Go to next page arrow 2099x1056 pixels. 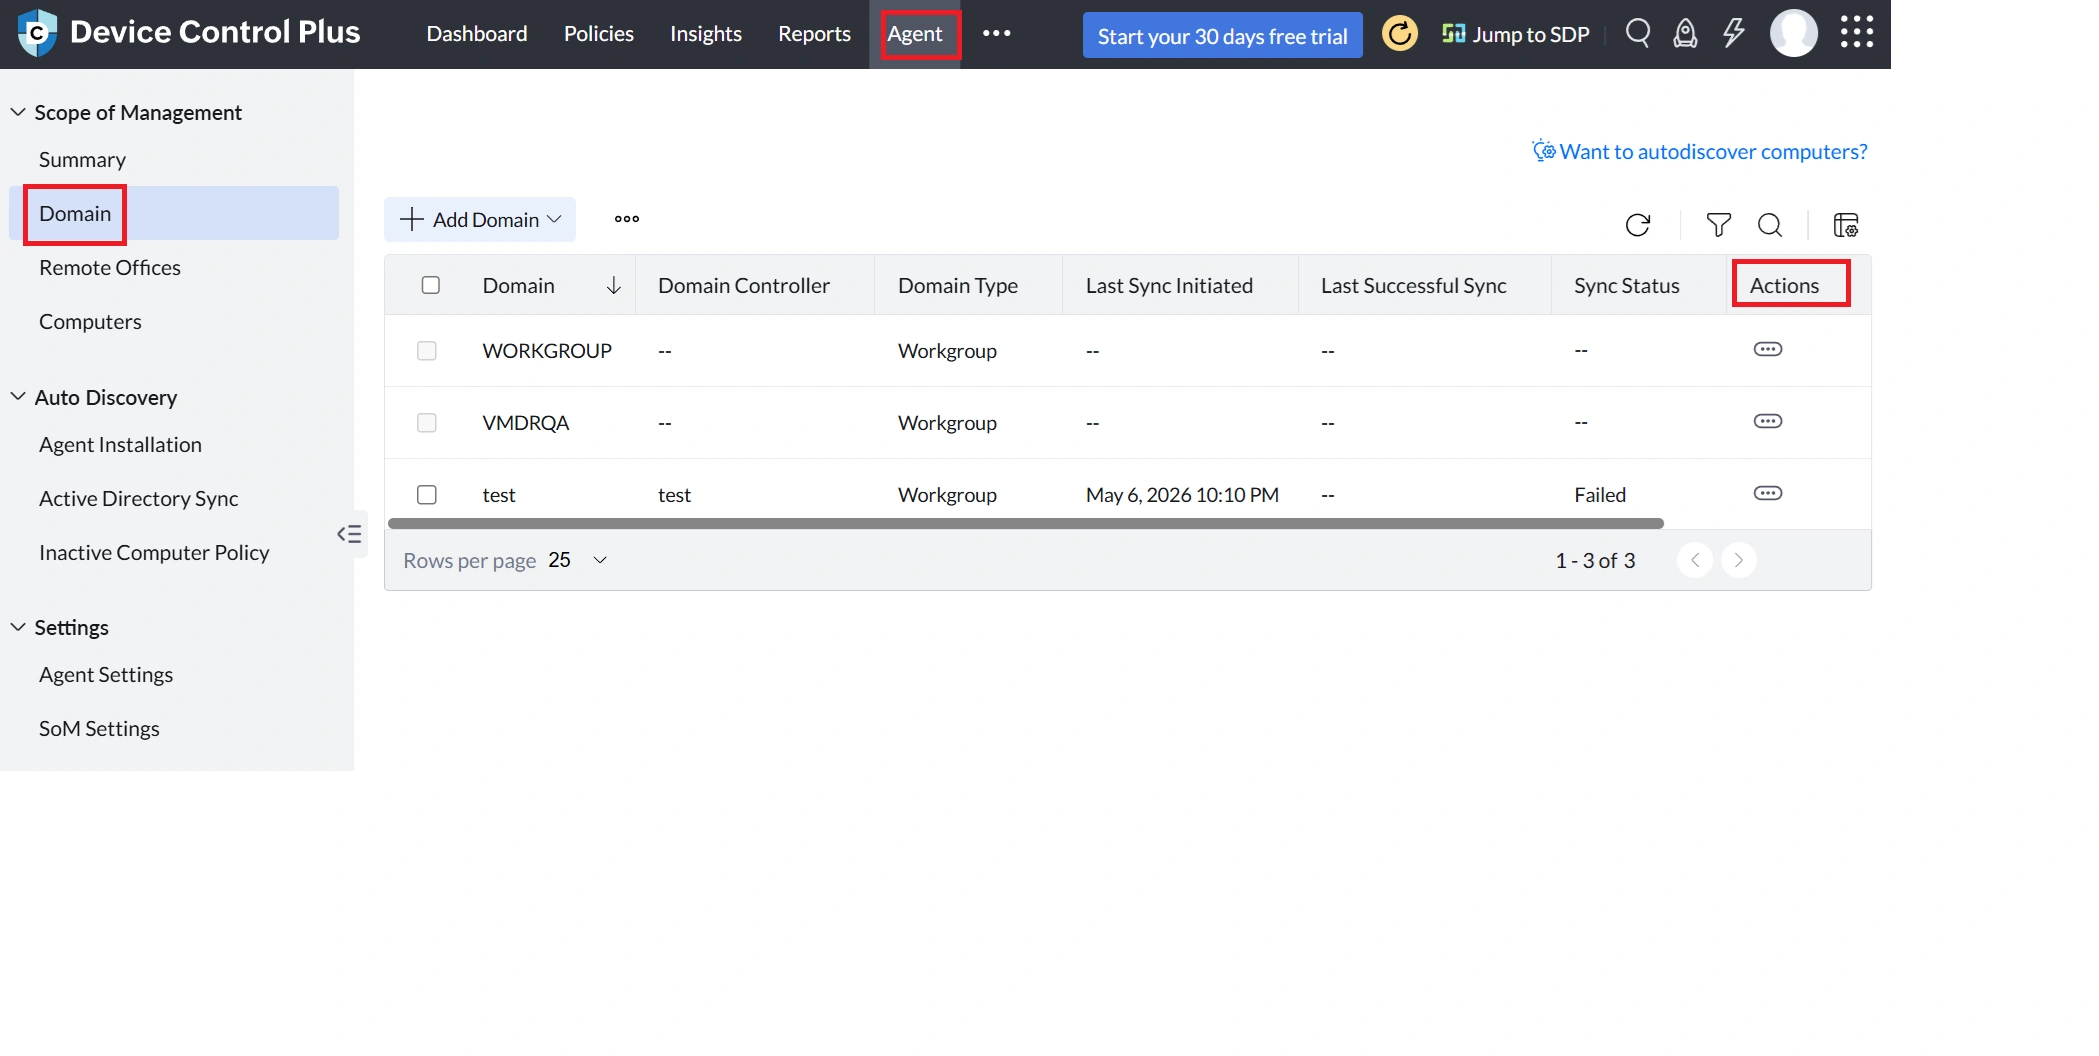click(x=1739, y=560)
